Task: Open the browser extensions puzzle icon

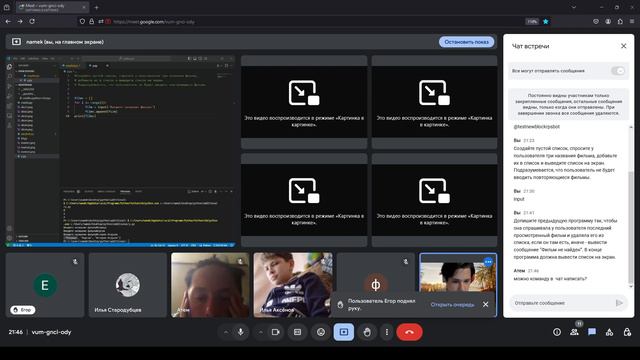Action: click(620, 22)
